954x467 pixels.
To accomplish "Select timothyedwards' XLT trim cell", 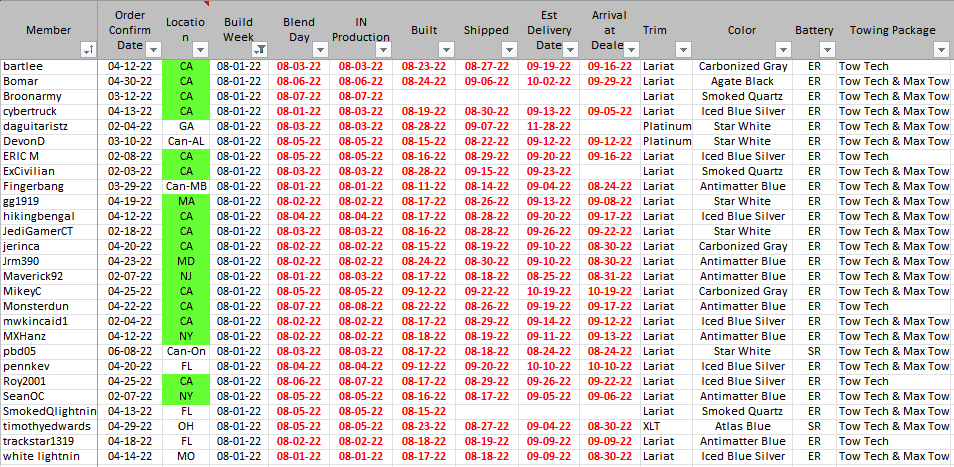I will click(x=652, y=426).
